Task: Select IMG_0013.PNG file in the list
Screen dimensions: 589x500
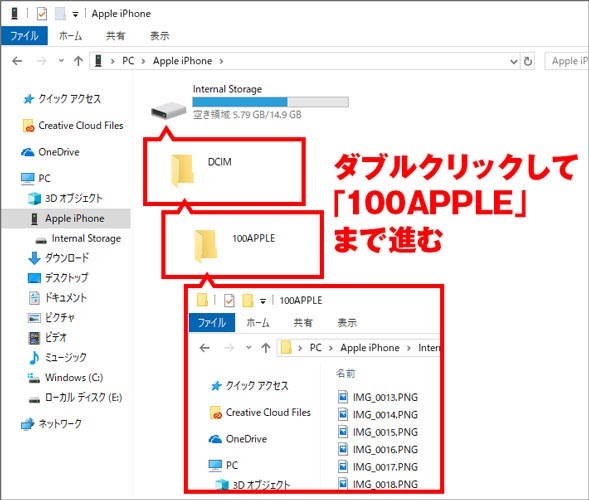Action: coord(378,397)
